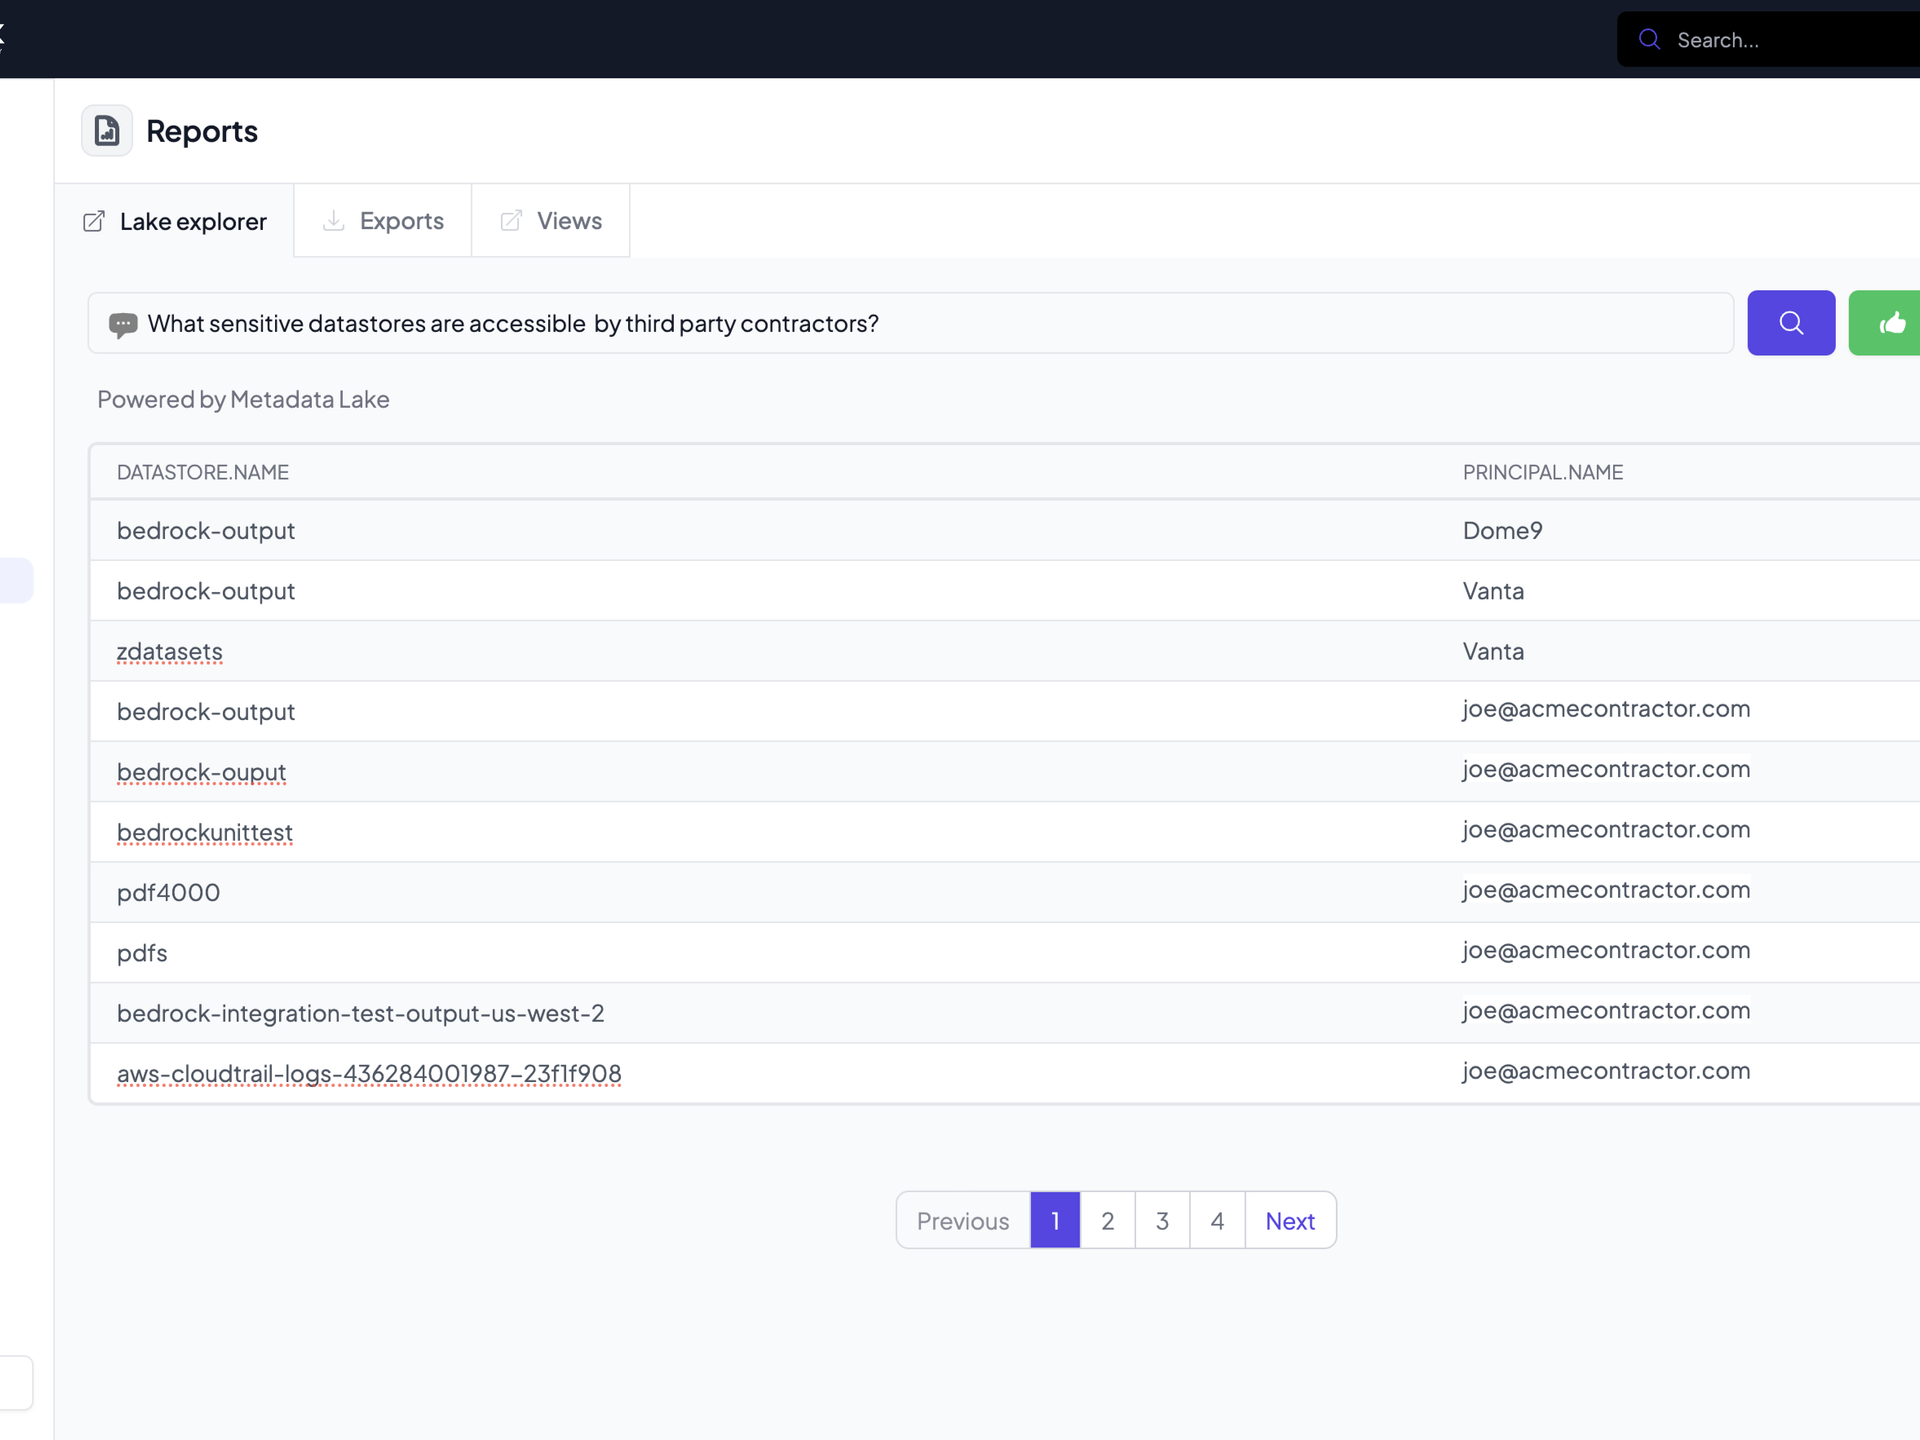Open the bedrockunittest datastore entry
Viewport: 1920px width, 1440px height.
pyautogui.click(x=205, y=833)
